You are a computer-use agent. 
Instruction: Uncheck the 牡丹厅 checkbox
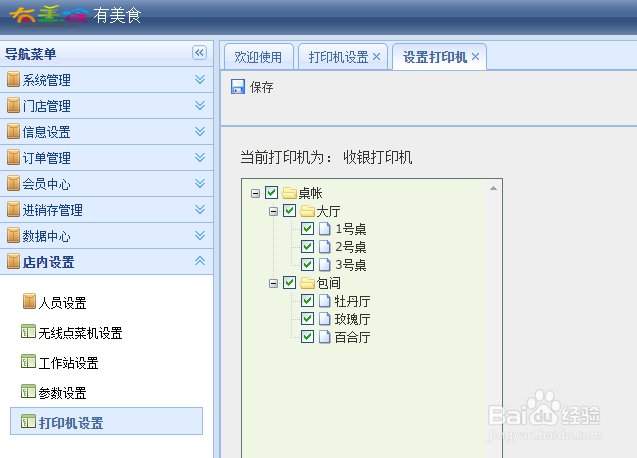click(x=307, y=300)
